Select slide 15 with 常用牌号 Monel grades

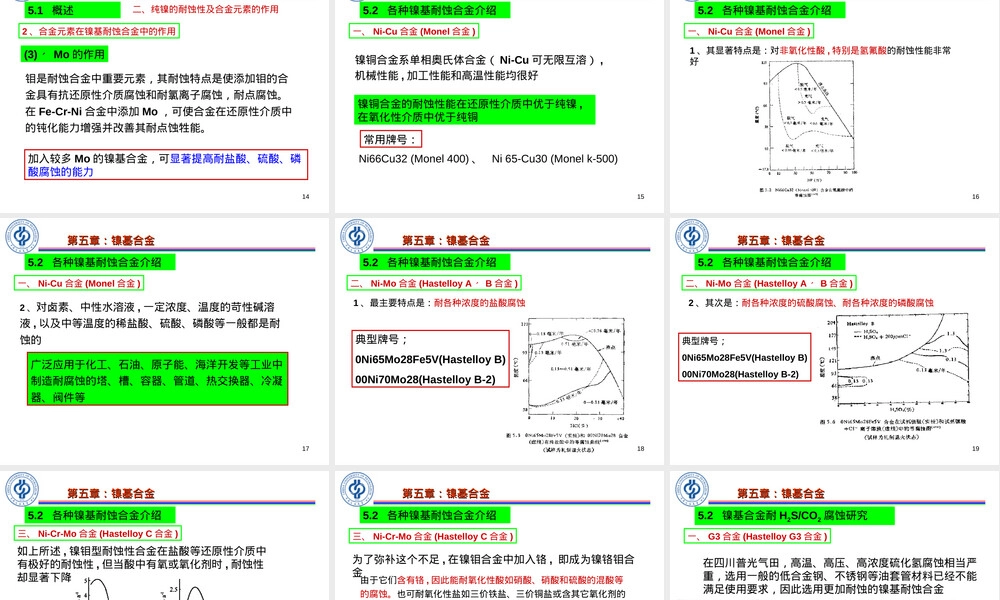[x=499, y=105]
